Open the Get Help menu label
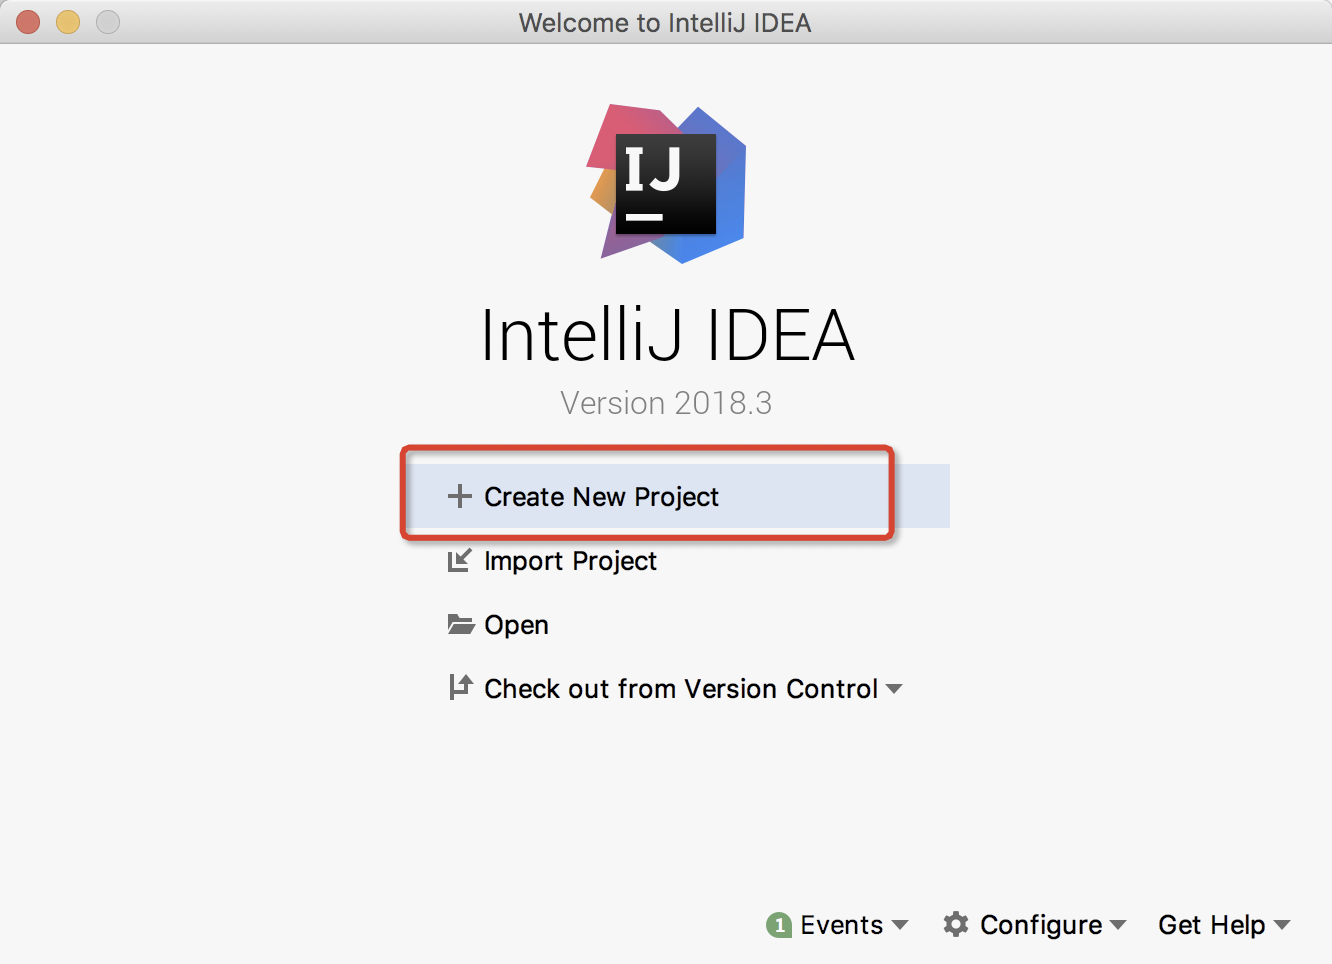This screenshot has height=964, width=1332. pyautogui.click(x=1211, y=925)
